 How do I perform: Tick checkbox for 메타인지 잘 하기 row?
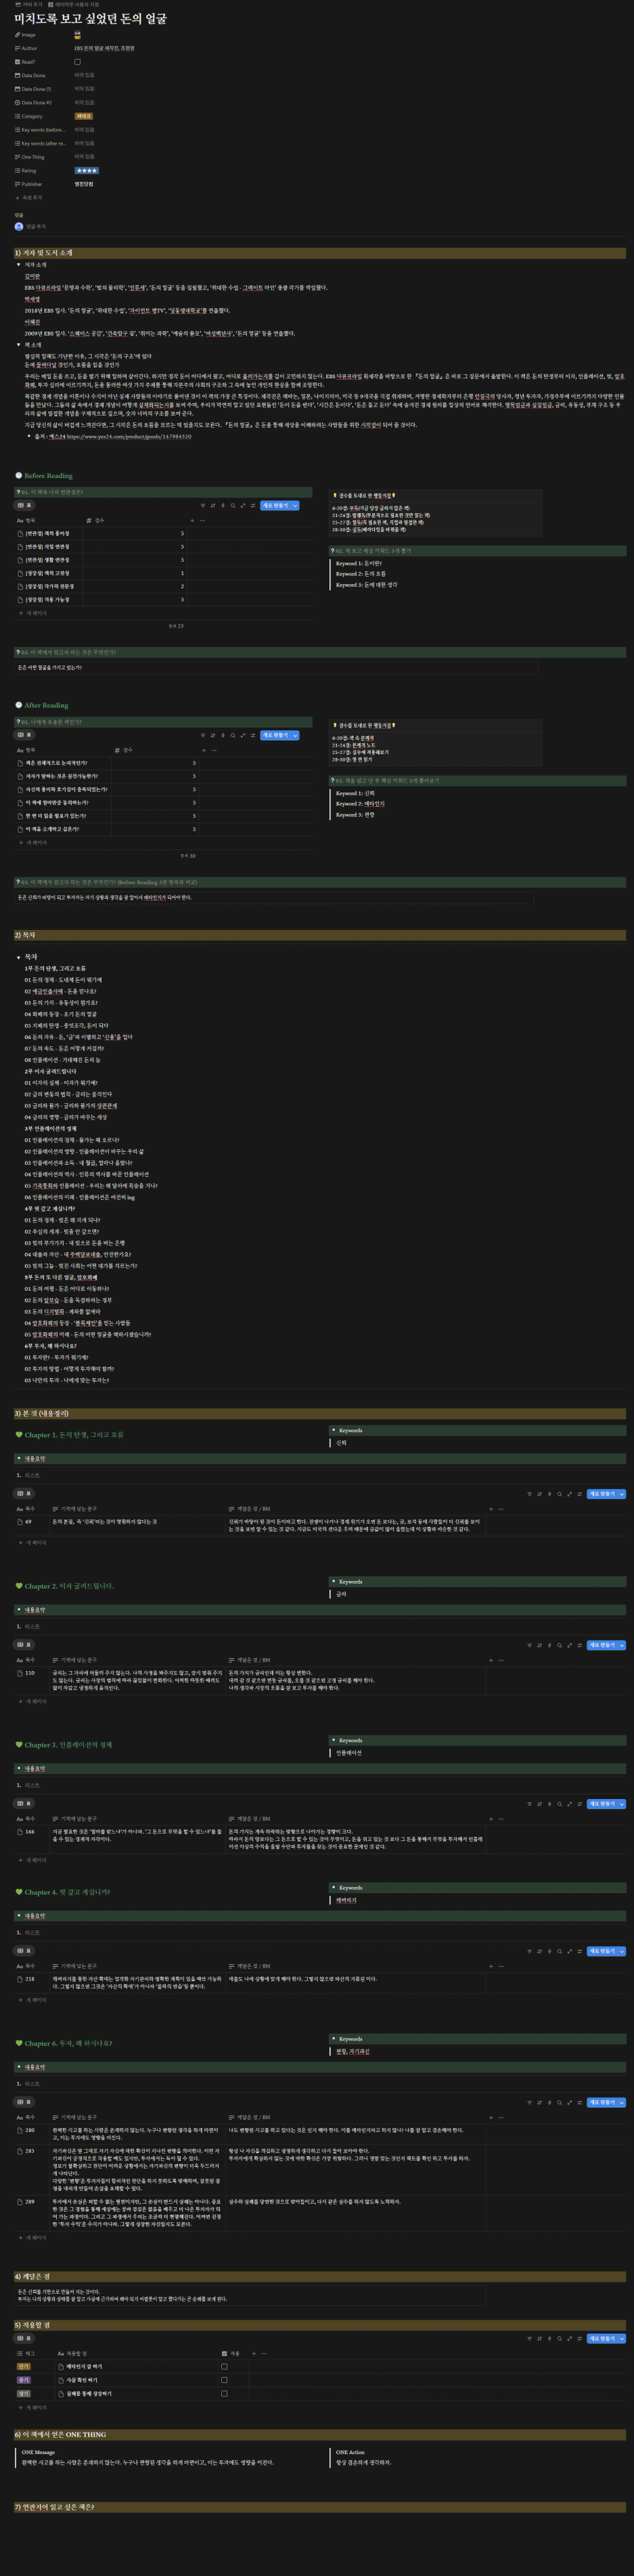tap(224, 2367)
